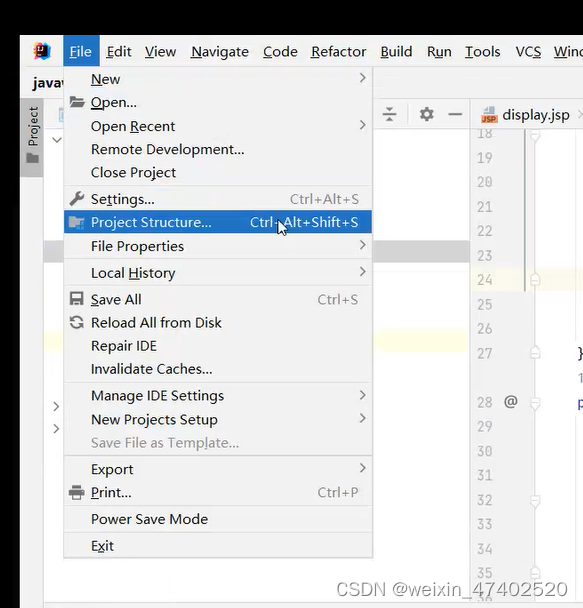Choose Save All
The image size is (583, 608).
click(x=218, y=299)
